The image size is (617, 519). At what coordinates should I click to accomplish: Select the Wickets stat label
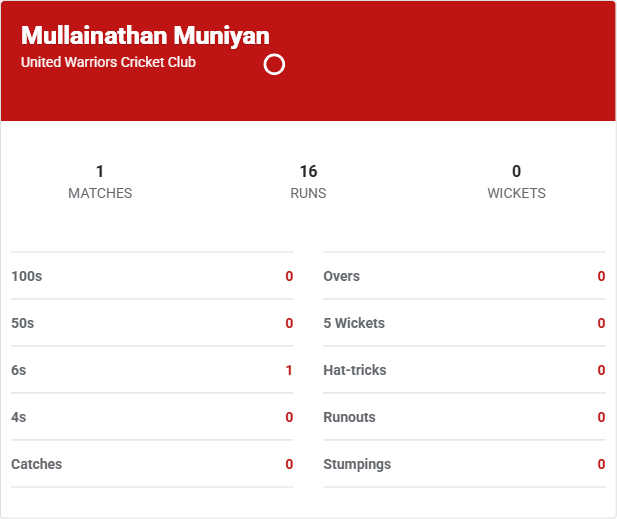pyautogui.click(x=516, y=193)
